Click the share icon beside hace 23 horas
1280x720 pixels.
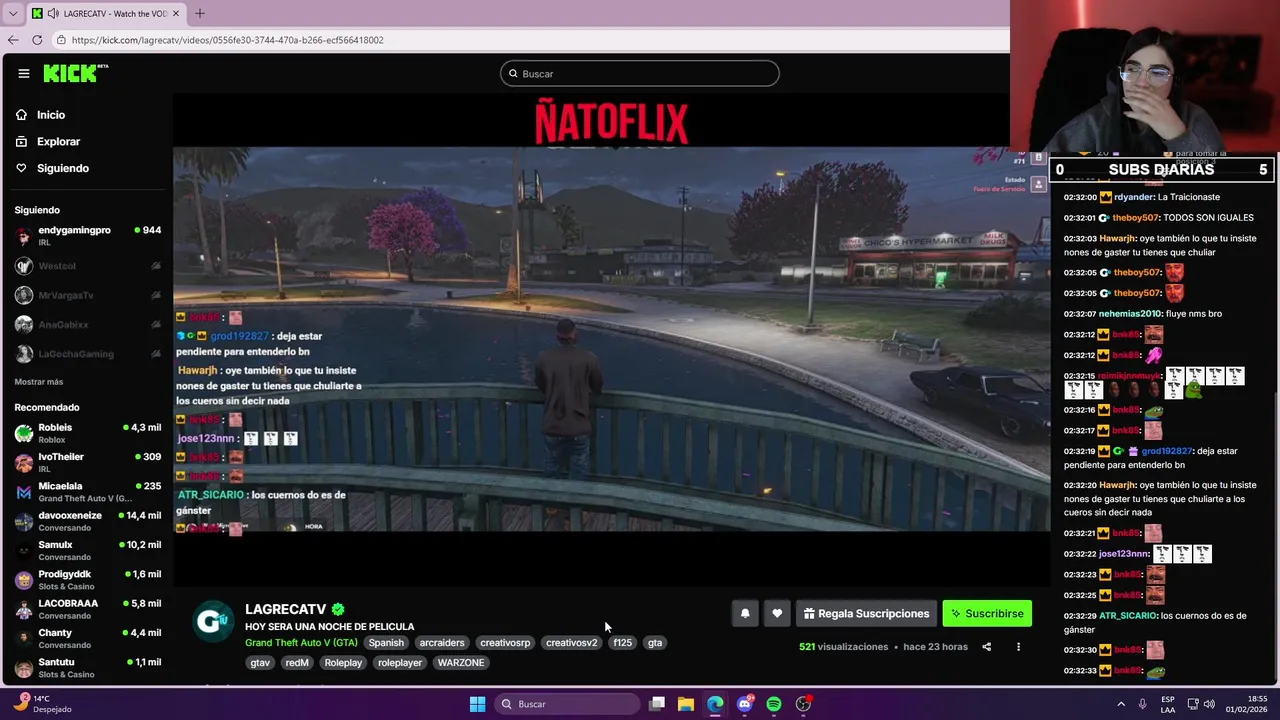pos(986,647)
